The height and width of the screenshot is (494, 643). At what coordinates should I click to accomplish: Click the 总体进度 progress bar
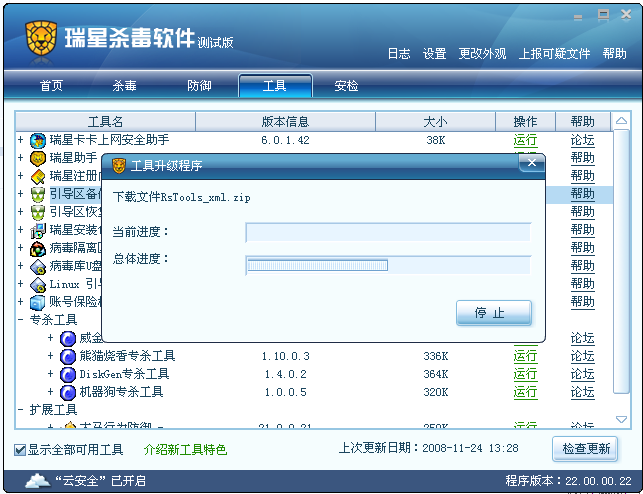click(x=388, y=266)
